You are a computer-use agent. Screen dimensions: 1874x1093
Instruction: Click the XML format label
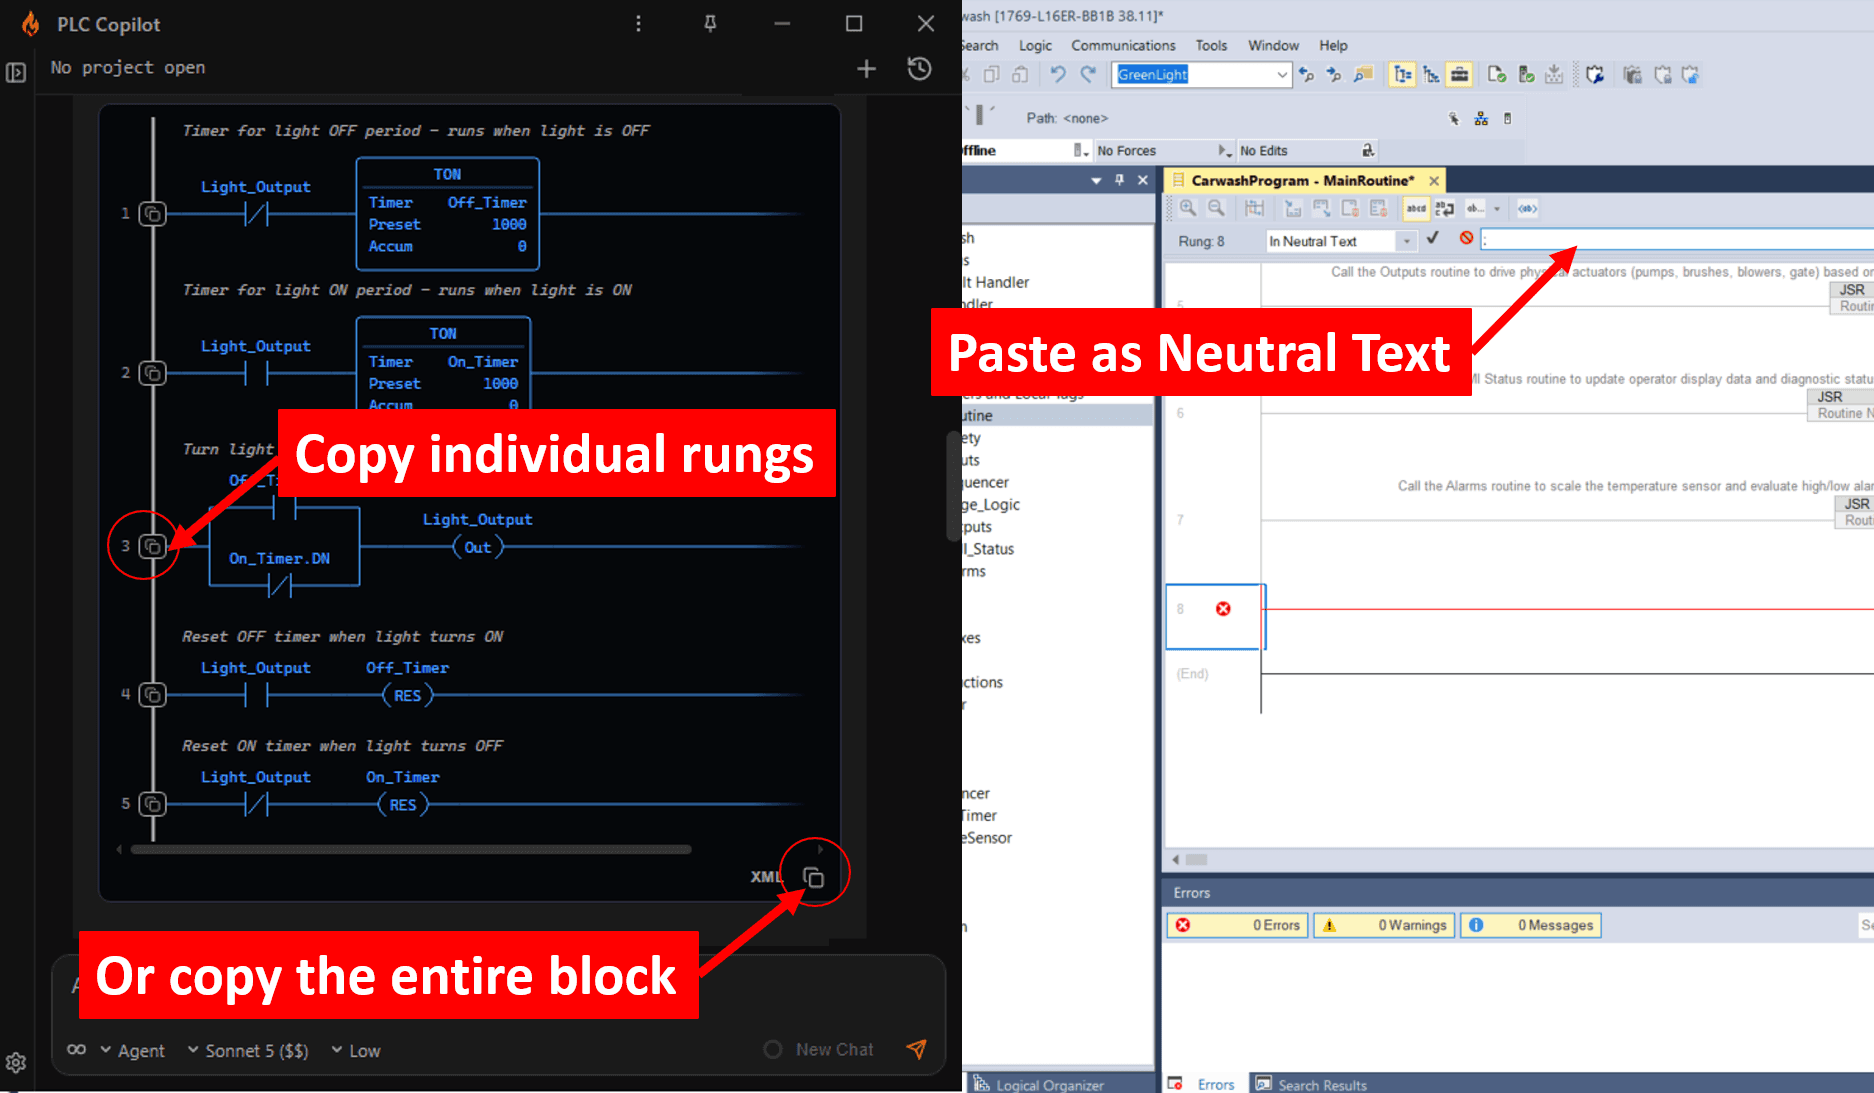tap(766, 877)
